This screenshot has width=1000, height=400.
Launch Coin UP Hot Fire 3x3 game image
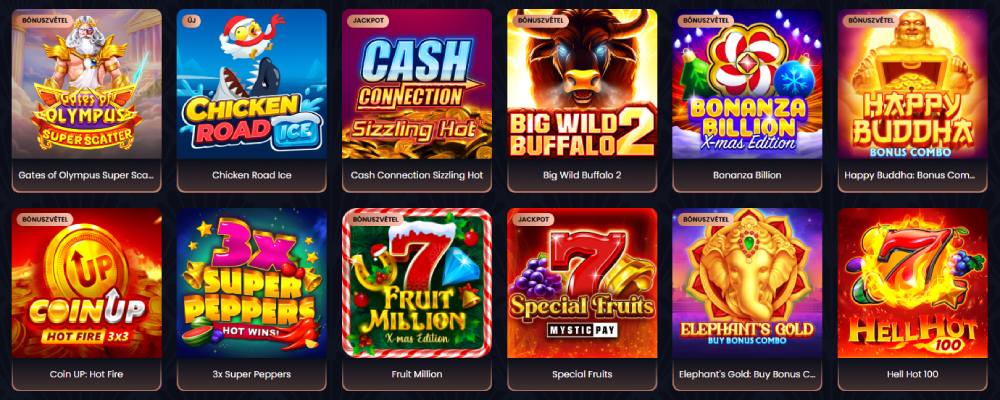pyautogui.click(x=87, y=283)
